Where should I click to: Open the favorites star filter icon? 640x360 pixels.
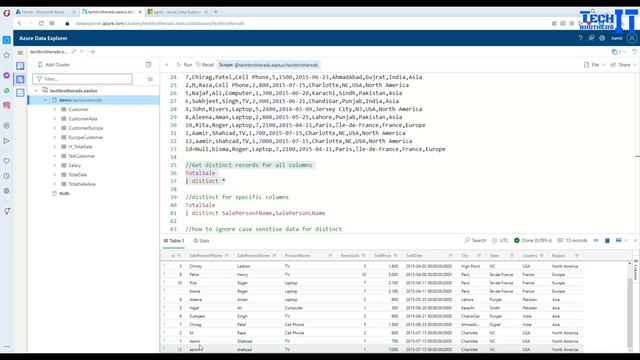click(150, 79)
